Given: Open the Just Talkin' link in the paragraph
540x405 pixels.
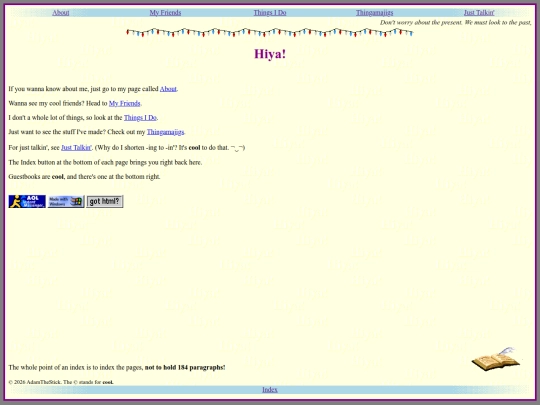Looking at the screenshot, I should [76, 147].
